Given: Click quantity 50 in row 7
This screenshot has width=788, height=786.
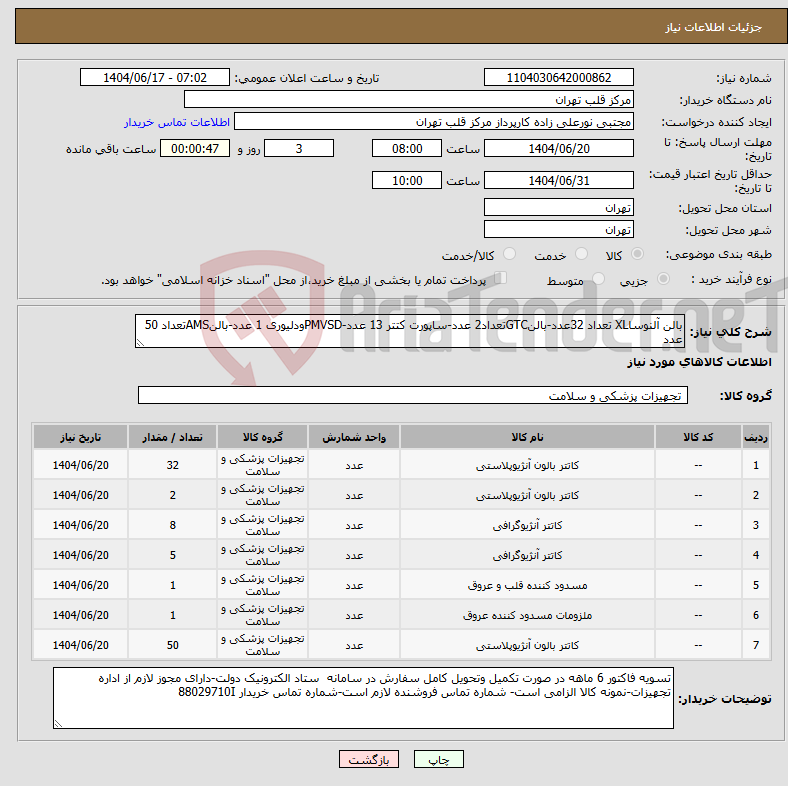Looking at the screenshot, I should (172, 645).
